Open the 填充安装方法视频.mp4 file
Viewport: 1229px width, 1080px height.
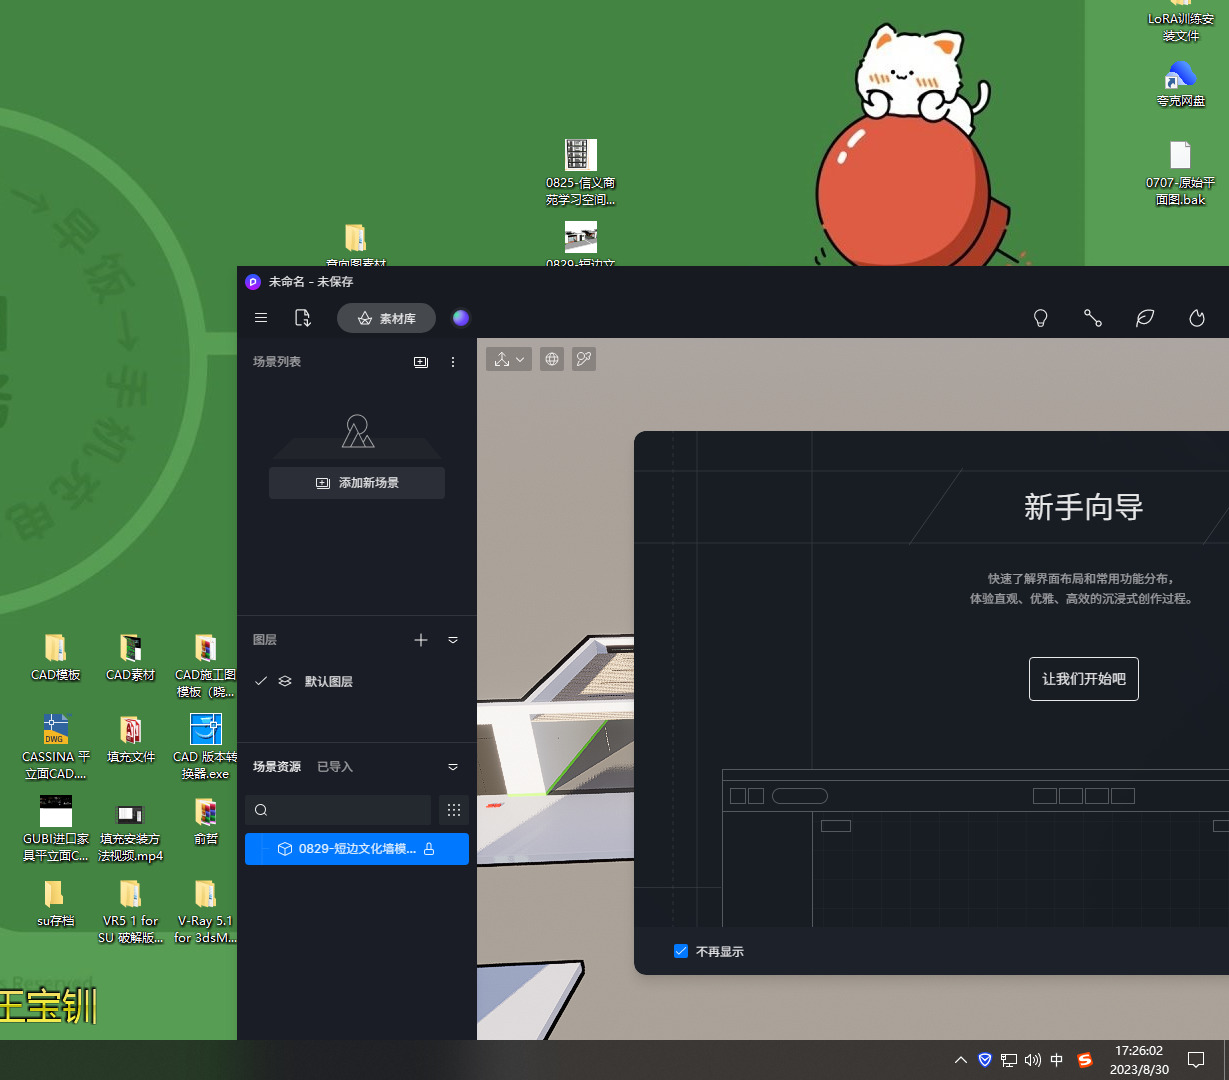point(131,830)
